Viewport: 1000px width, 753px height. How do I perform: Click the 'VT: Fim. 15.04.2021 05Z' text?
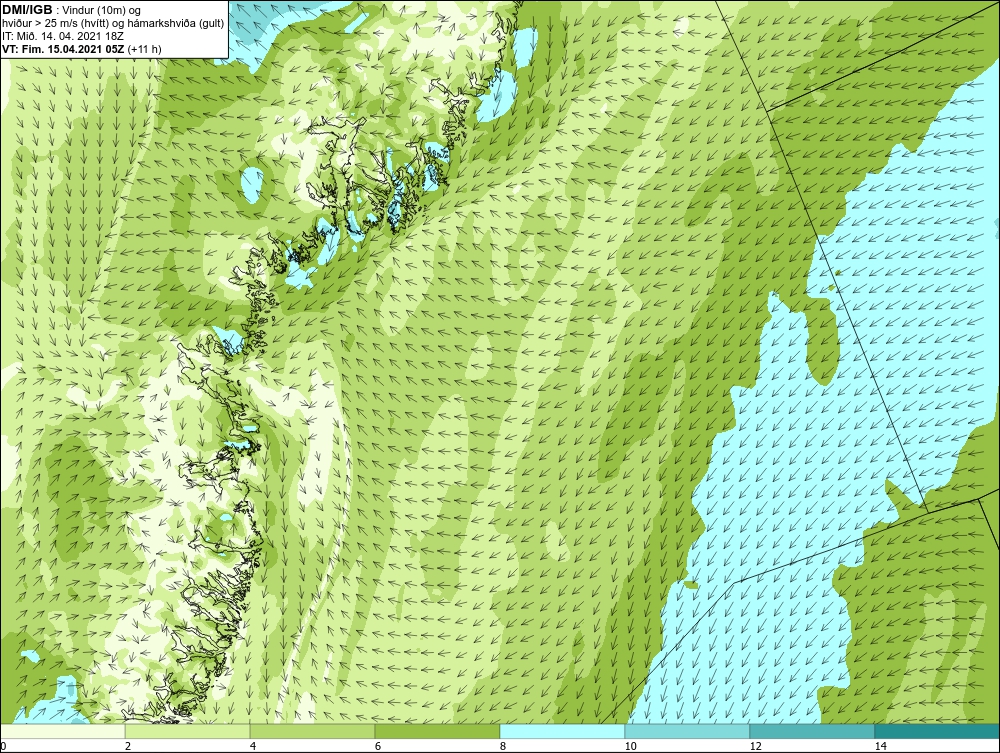point(64,49)
